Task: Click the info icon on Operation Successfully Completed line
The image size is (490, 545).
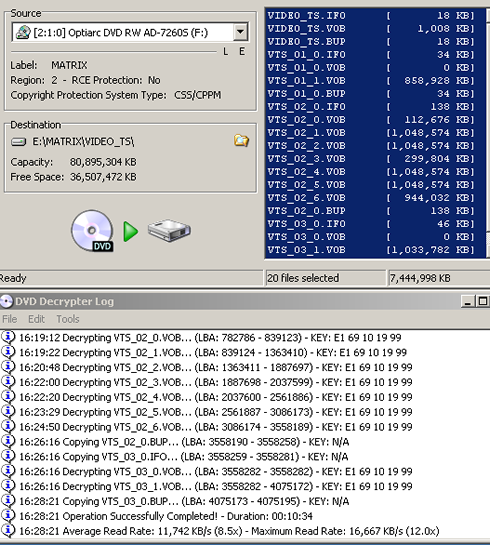Action: [8, 516]
